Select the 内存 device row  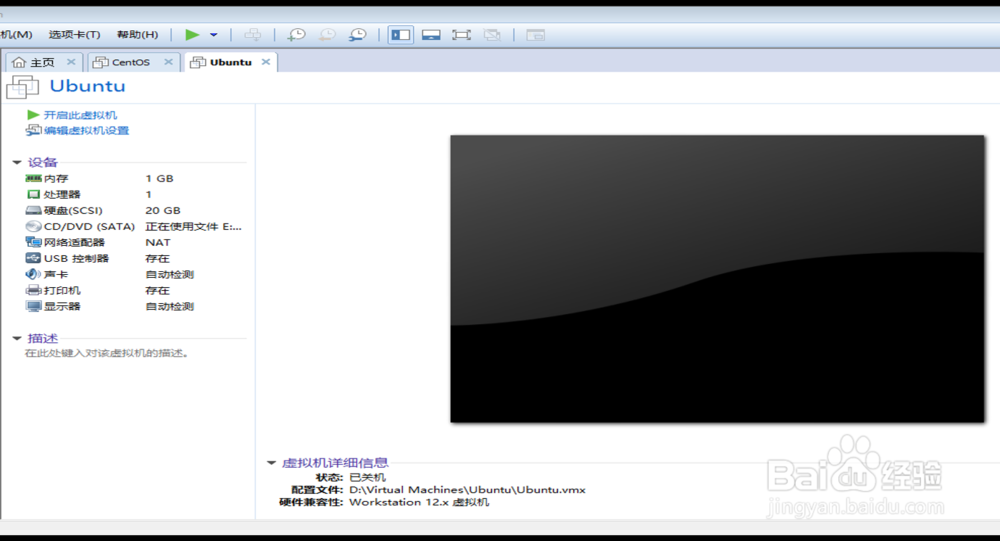pos(134,179)
